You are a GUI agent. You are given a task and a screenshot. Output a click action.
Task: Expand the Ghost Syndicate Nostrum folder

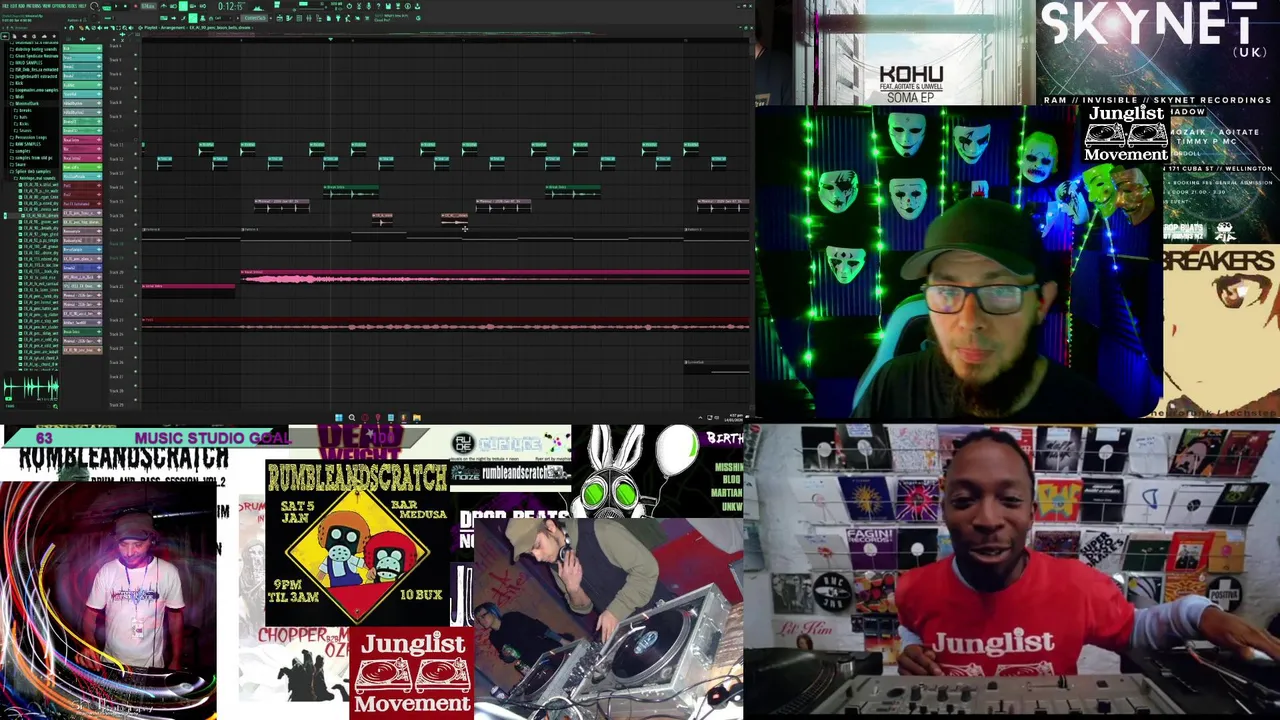point(34,56)
